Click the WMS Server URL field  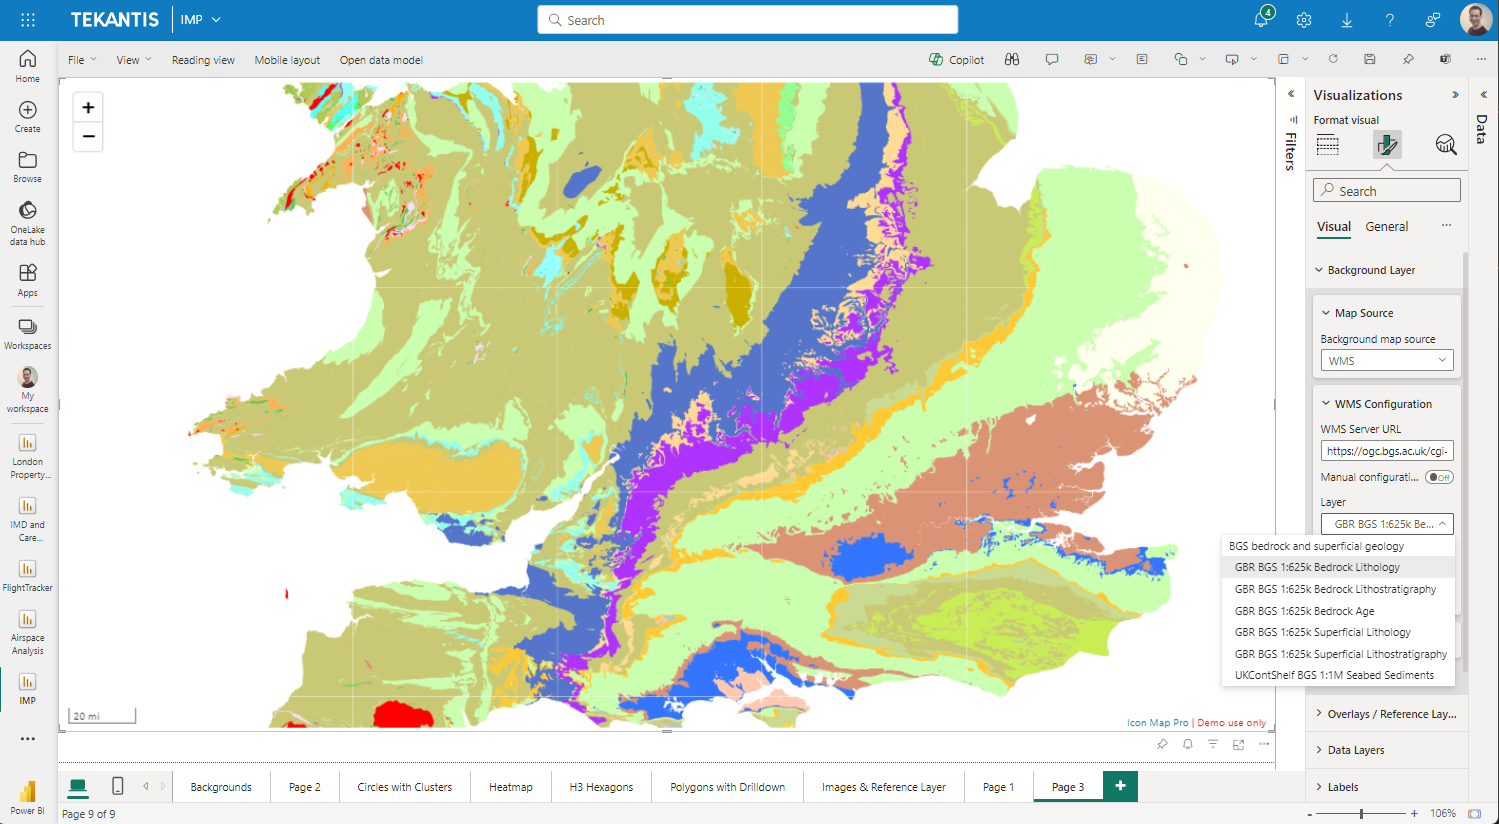click(x=1386, y=451)
